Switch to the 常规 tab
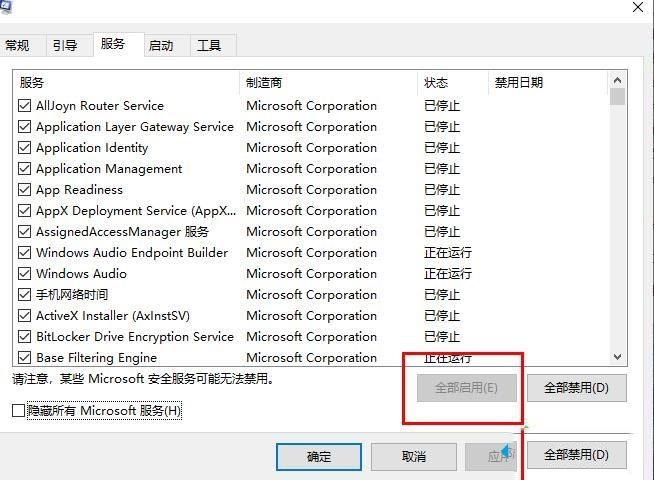The height and width of the screenshot is (480, 654). [18, 45]
